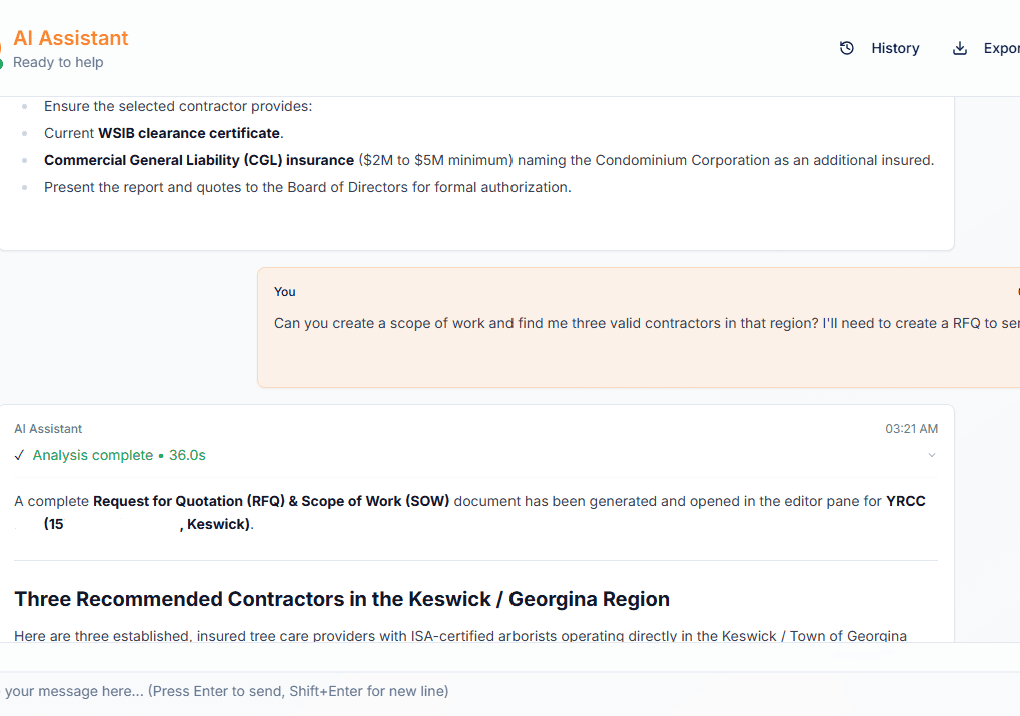
Task: Open the History panel
Action: pos(879,48)
